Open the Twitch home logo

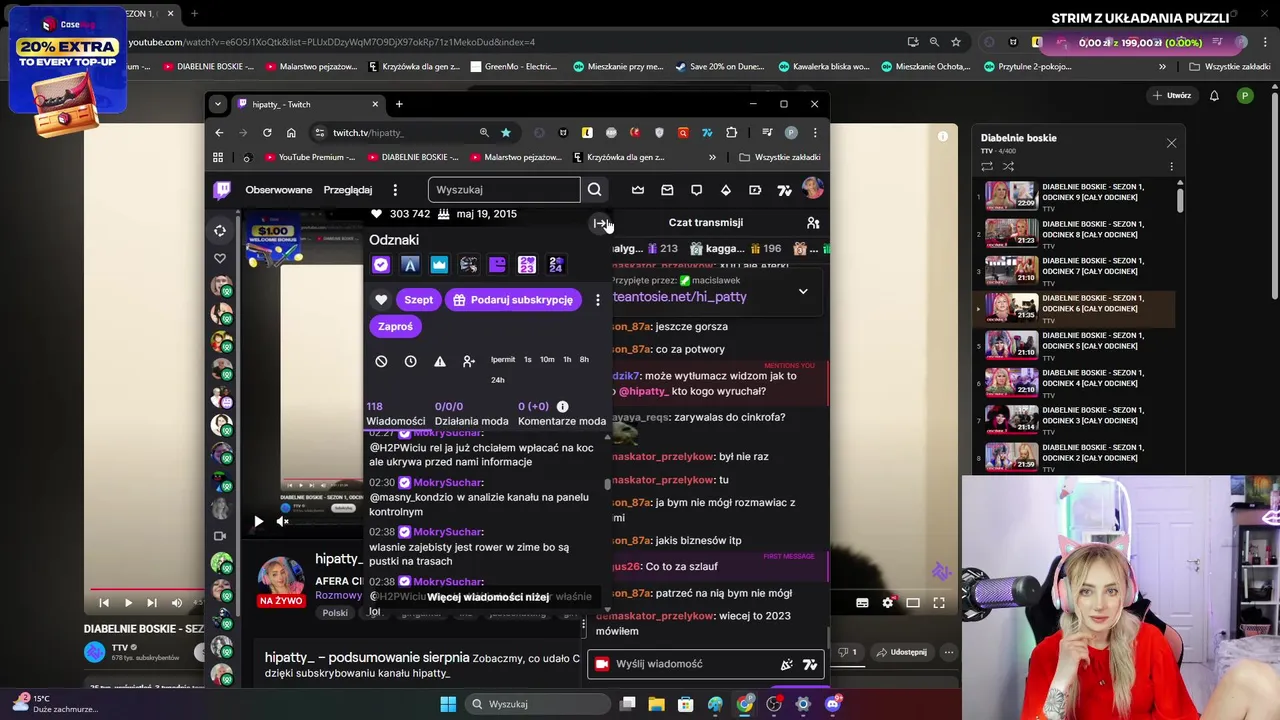[x=222, y=189]
